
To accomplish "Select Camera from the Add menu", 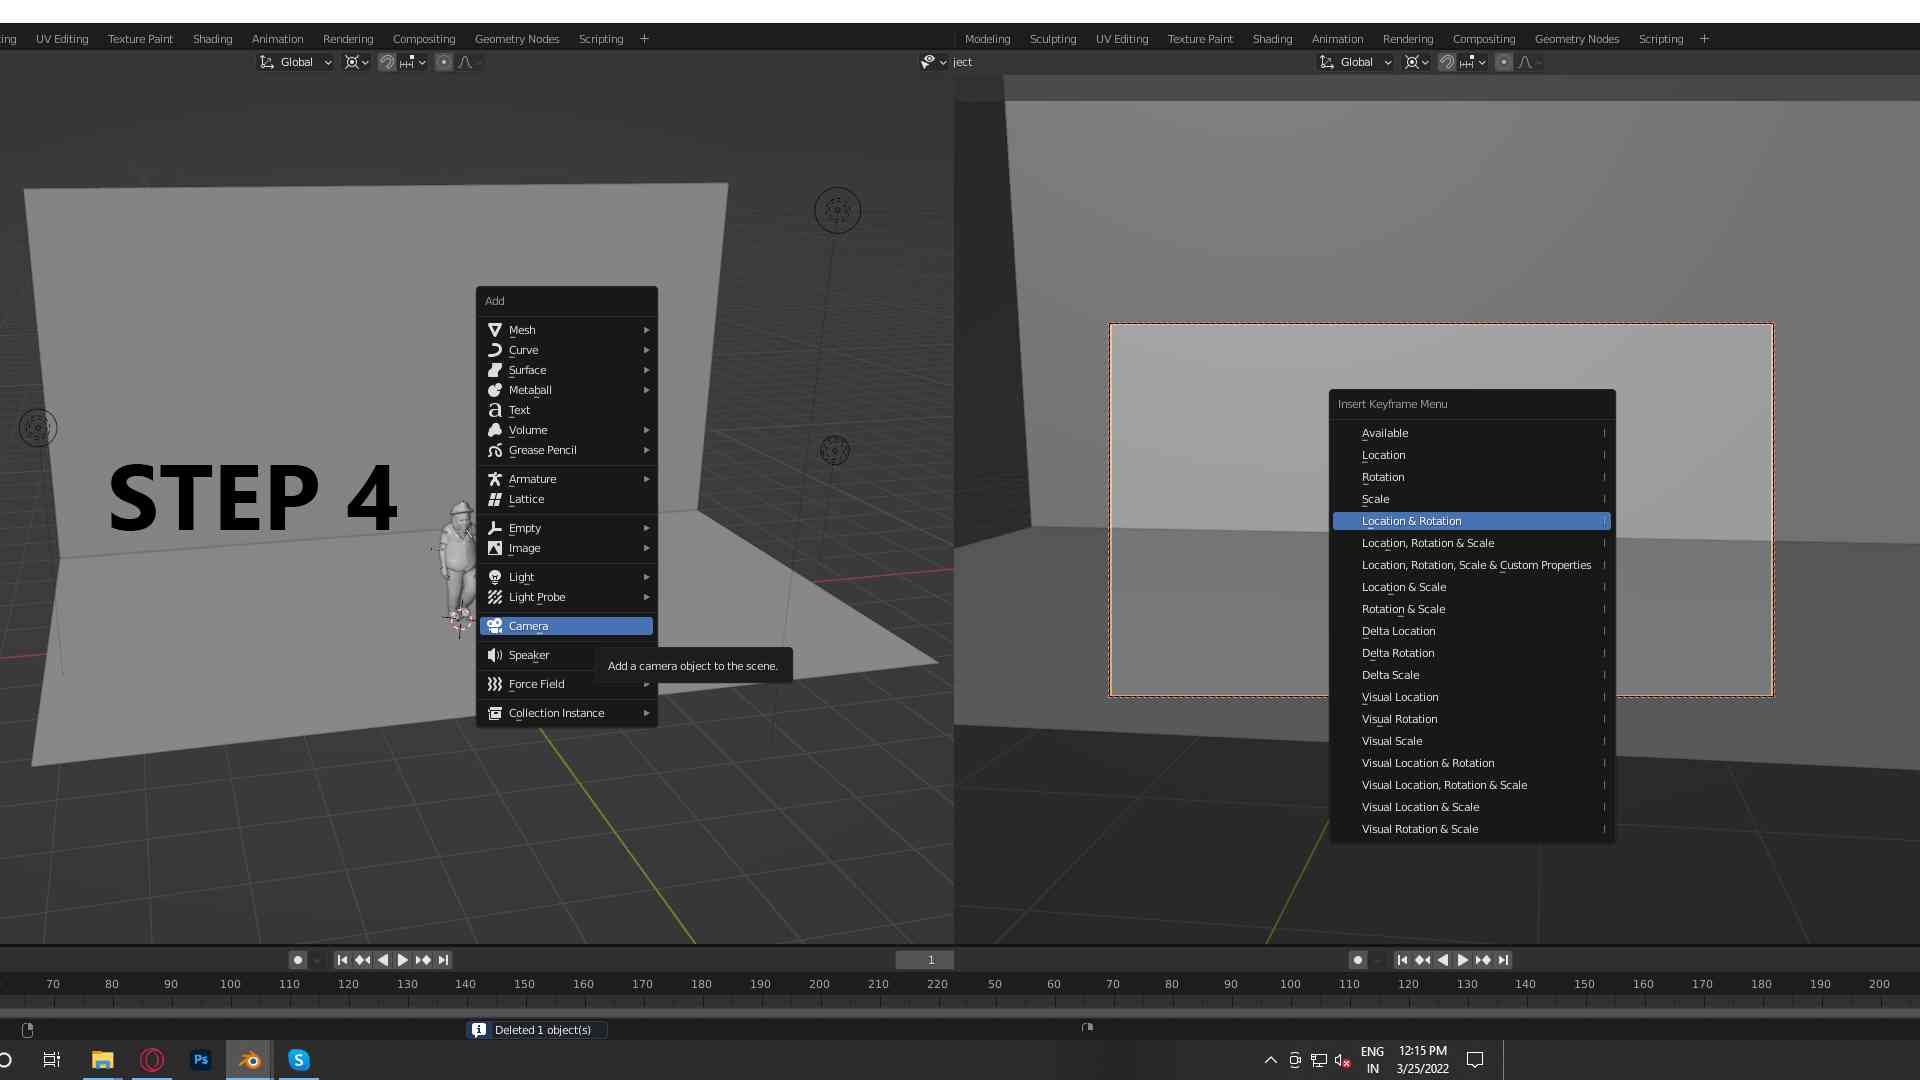I will tap(566, 625).
